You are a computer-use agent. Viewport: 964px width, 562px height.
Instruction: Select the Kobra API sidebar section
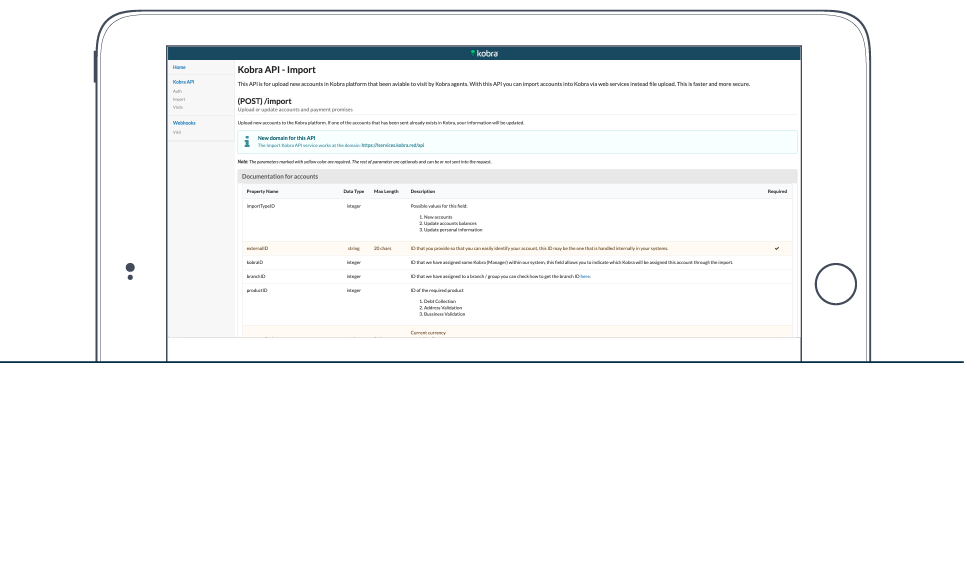point(183,82)
